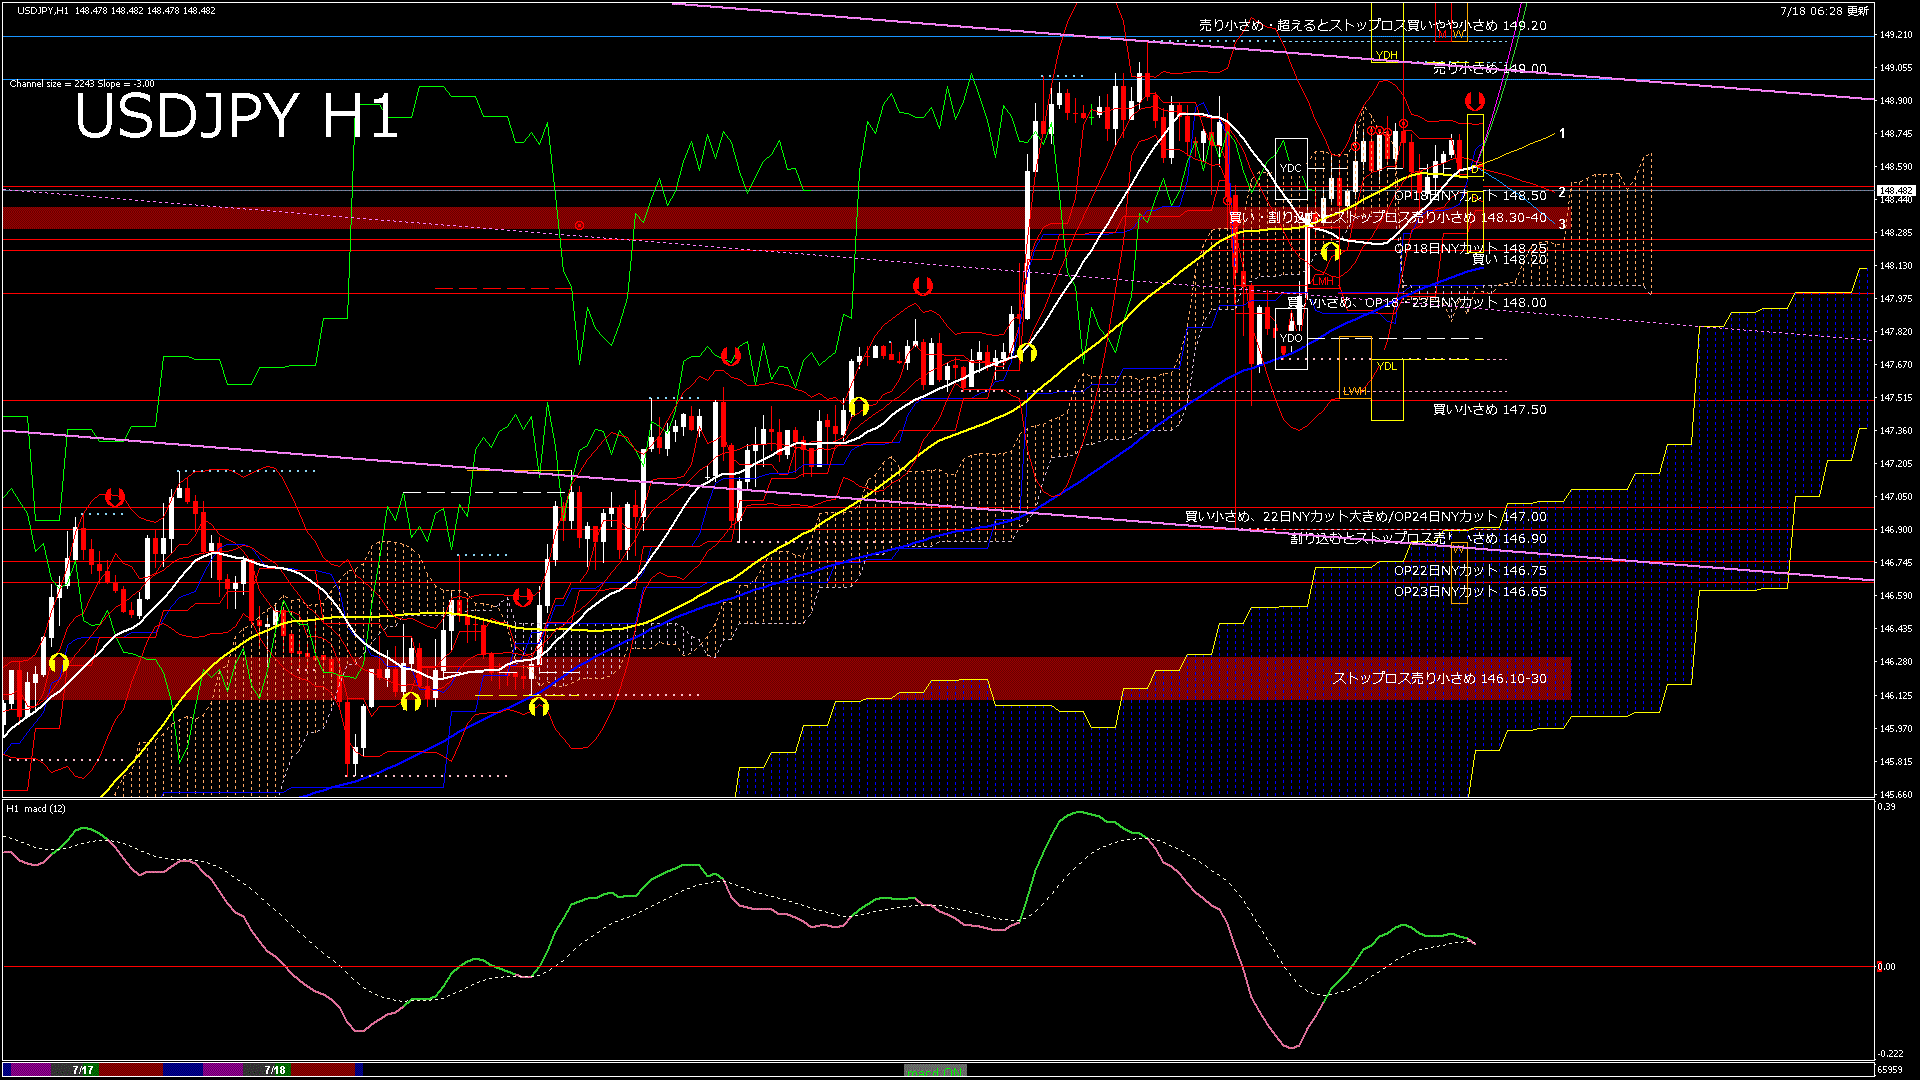This screenshot has height=1080, width=1920.
Task: Click red down-arrow signal near YDH box
Action: [x=1474, y=101]
